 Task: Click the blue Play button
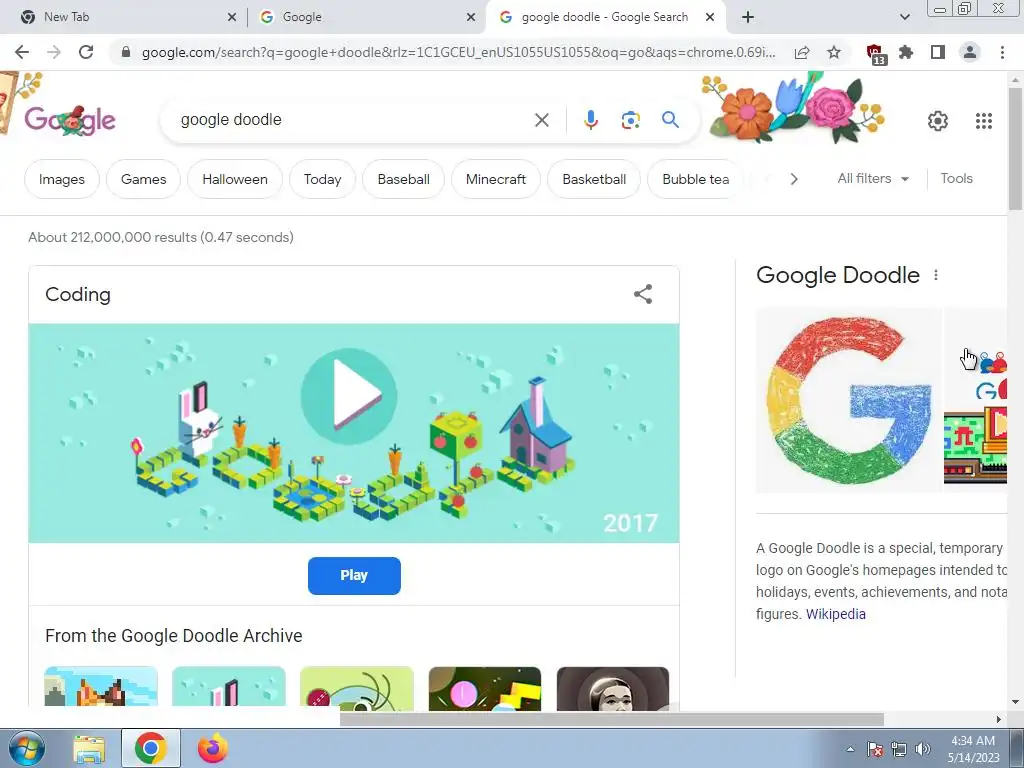coord(354,575)
